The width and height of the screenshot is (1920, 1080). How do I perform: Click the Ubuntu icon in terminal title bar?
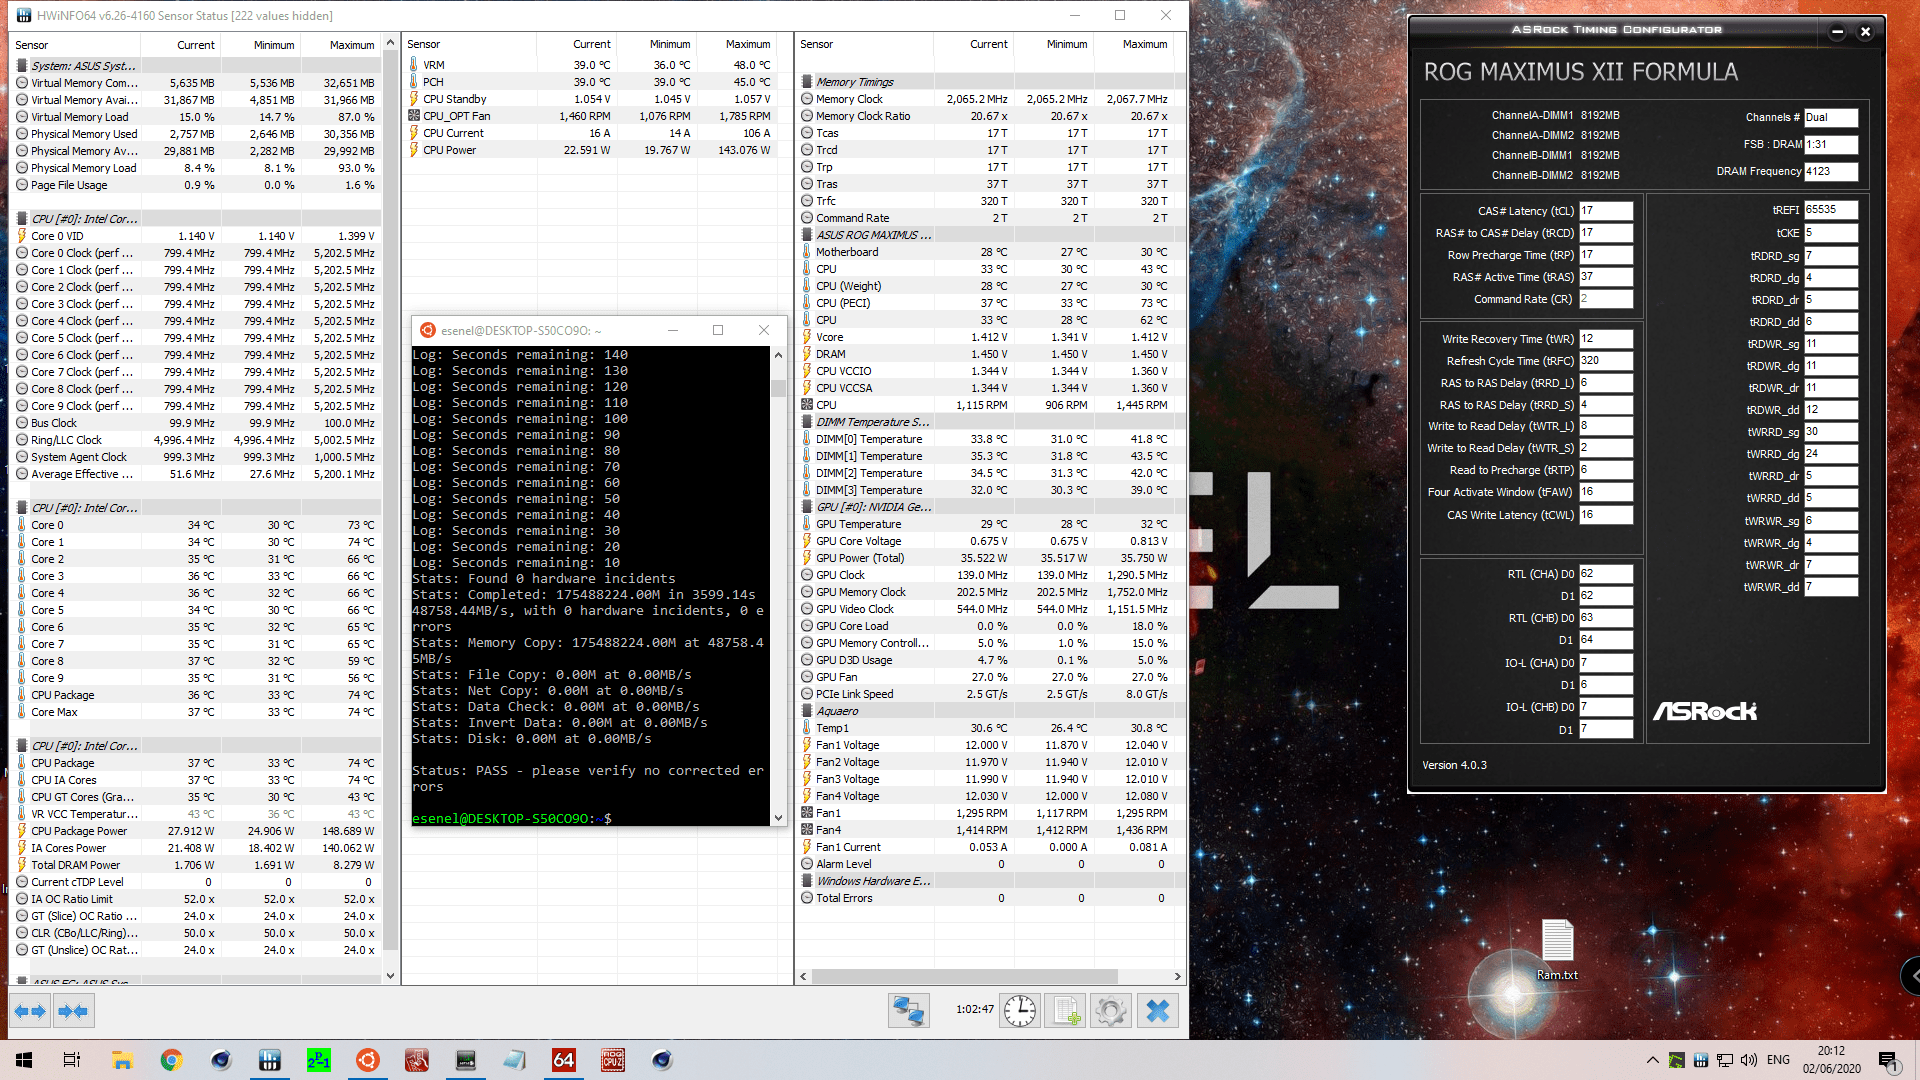428,330
